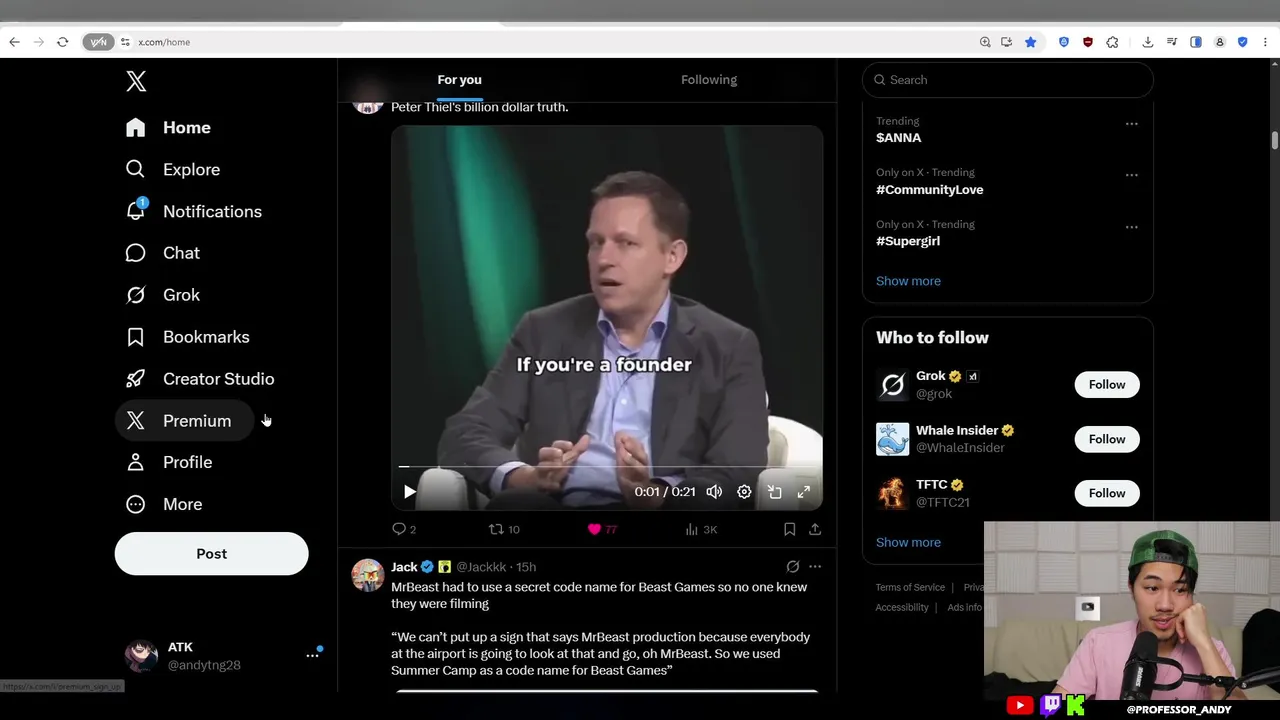Switch to the For you tab
The height and width of the screenshot is (720, 1280).
point(459,80)
